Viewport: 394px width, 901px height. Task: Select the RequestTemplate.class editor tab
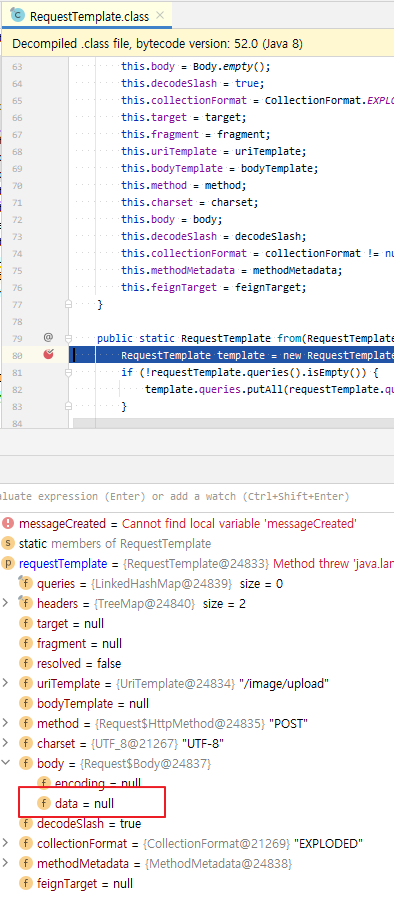[86, 16]
